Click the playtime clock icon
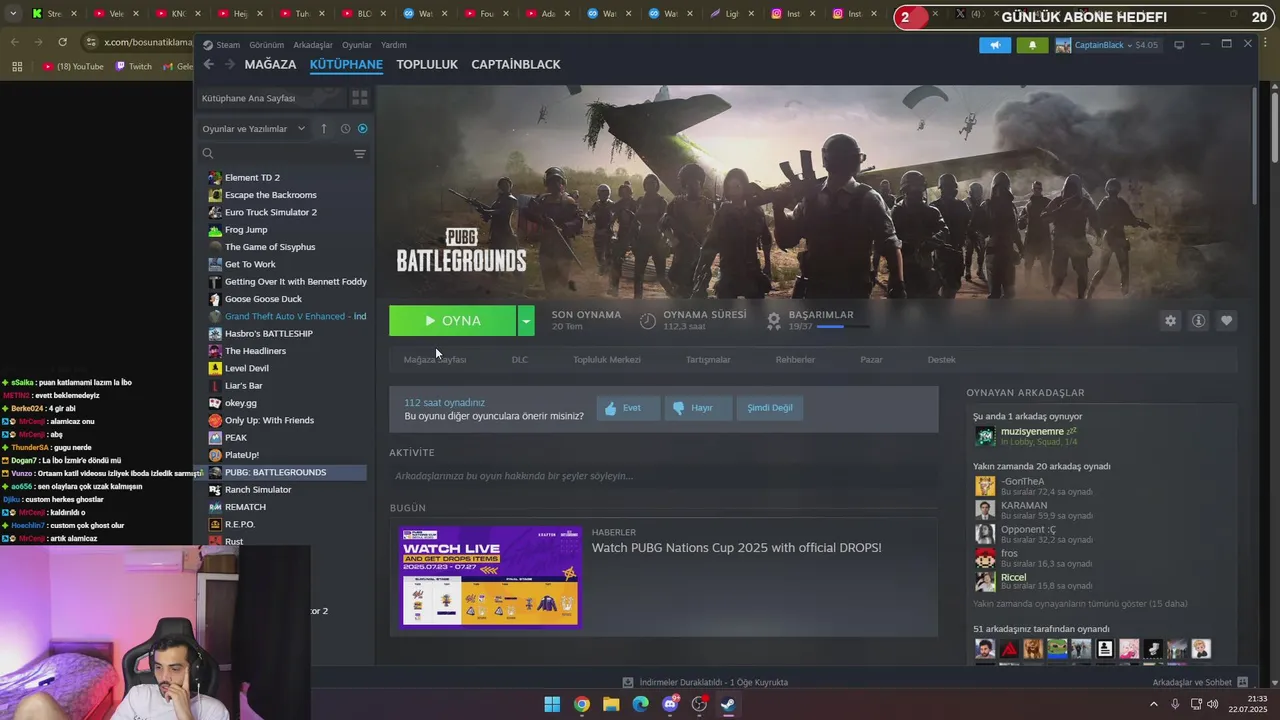This screenshot has width=1280, height=720. click(x=648, y=320)
